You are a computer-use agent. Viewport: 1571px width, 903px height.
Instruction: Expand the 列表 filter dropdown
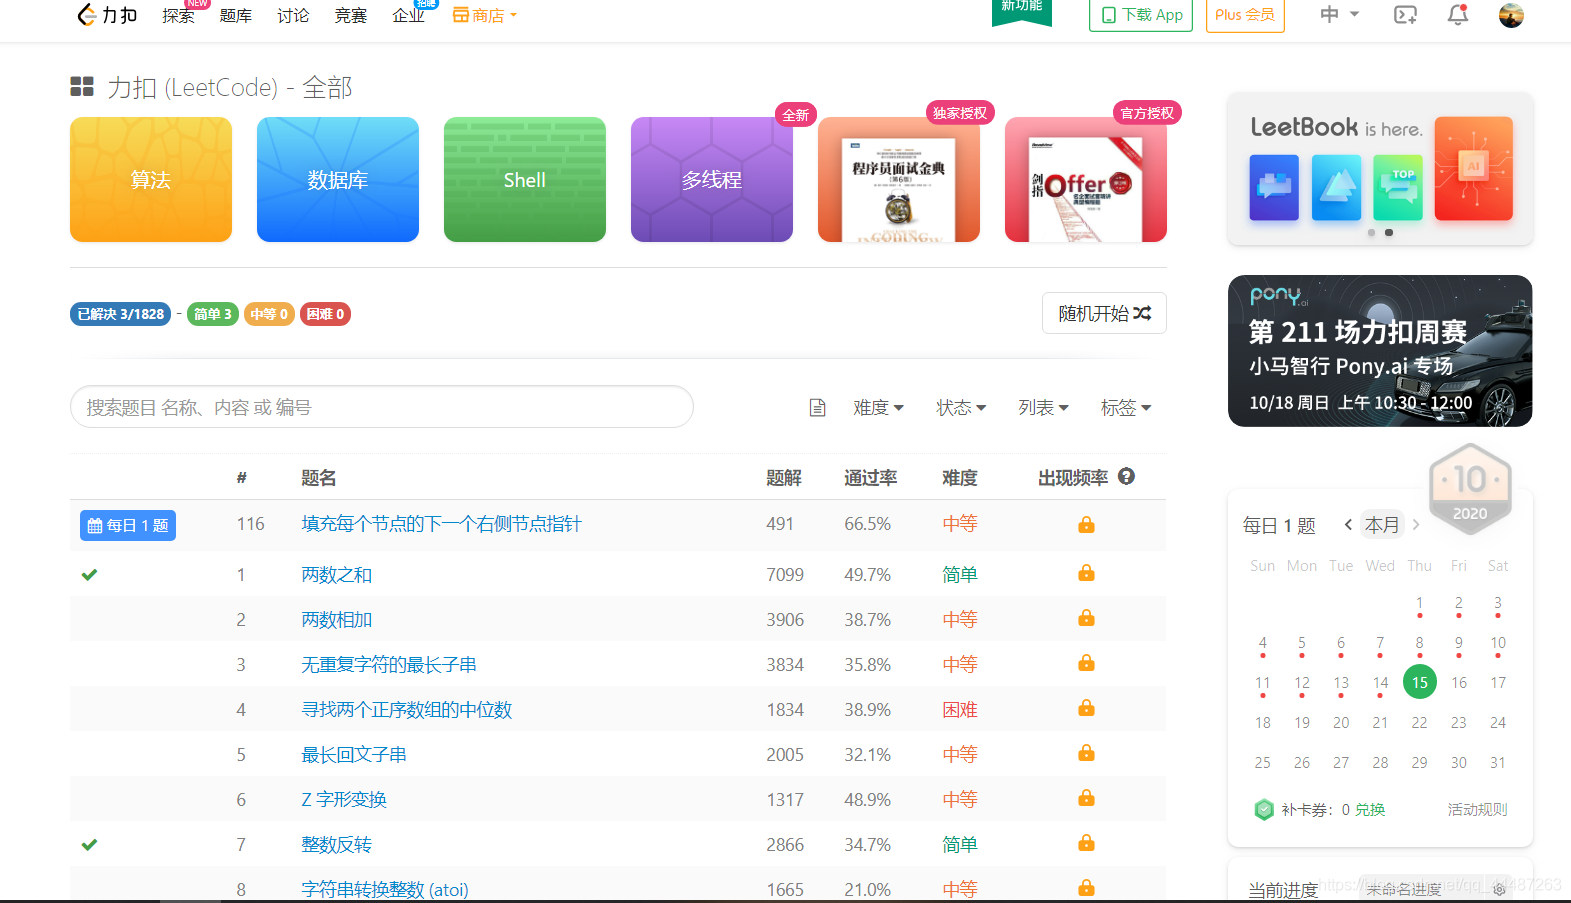(1043, 408)
